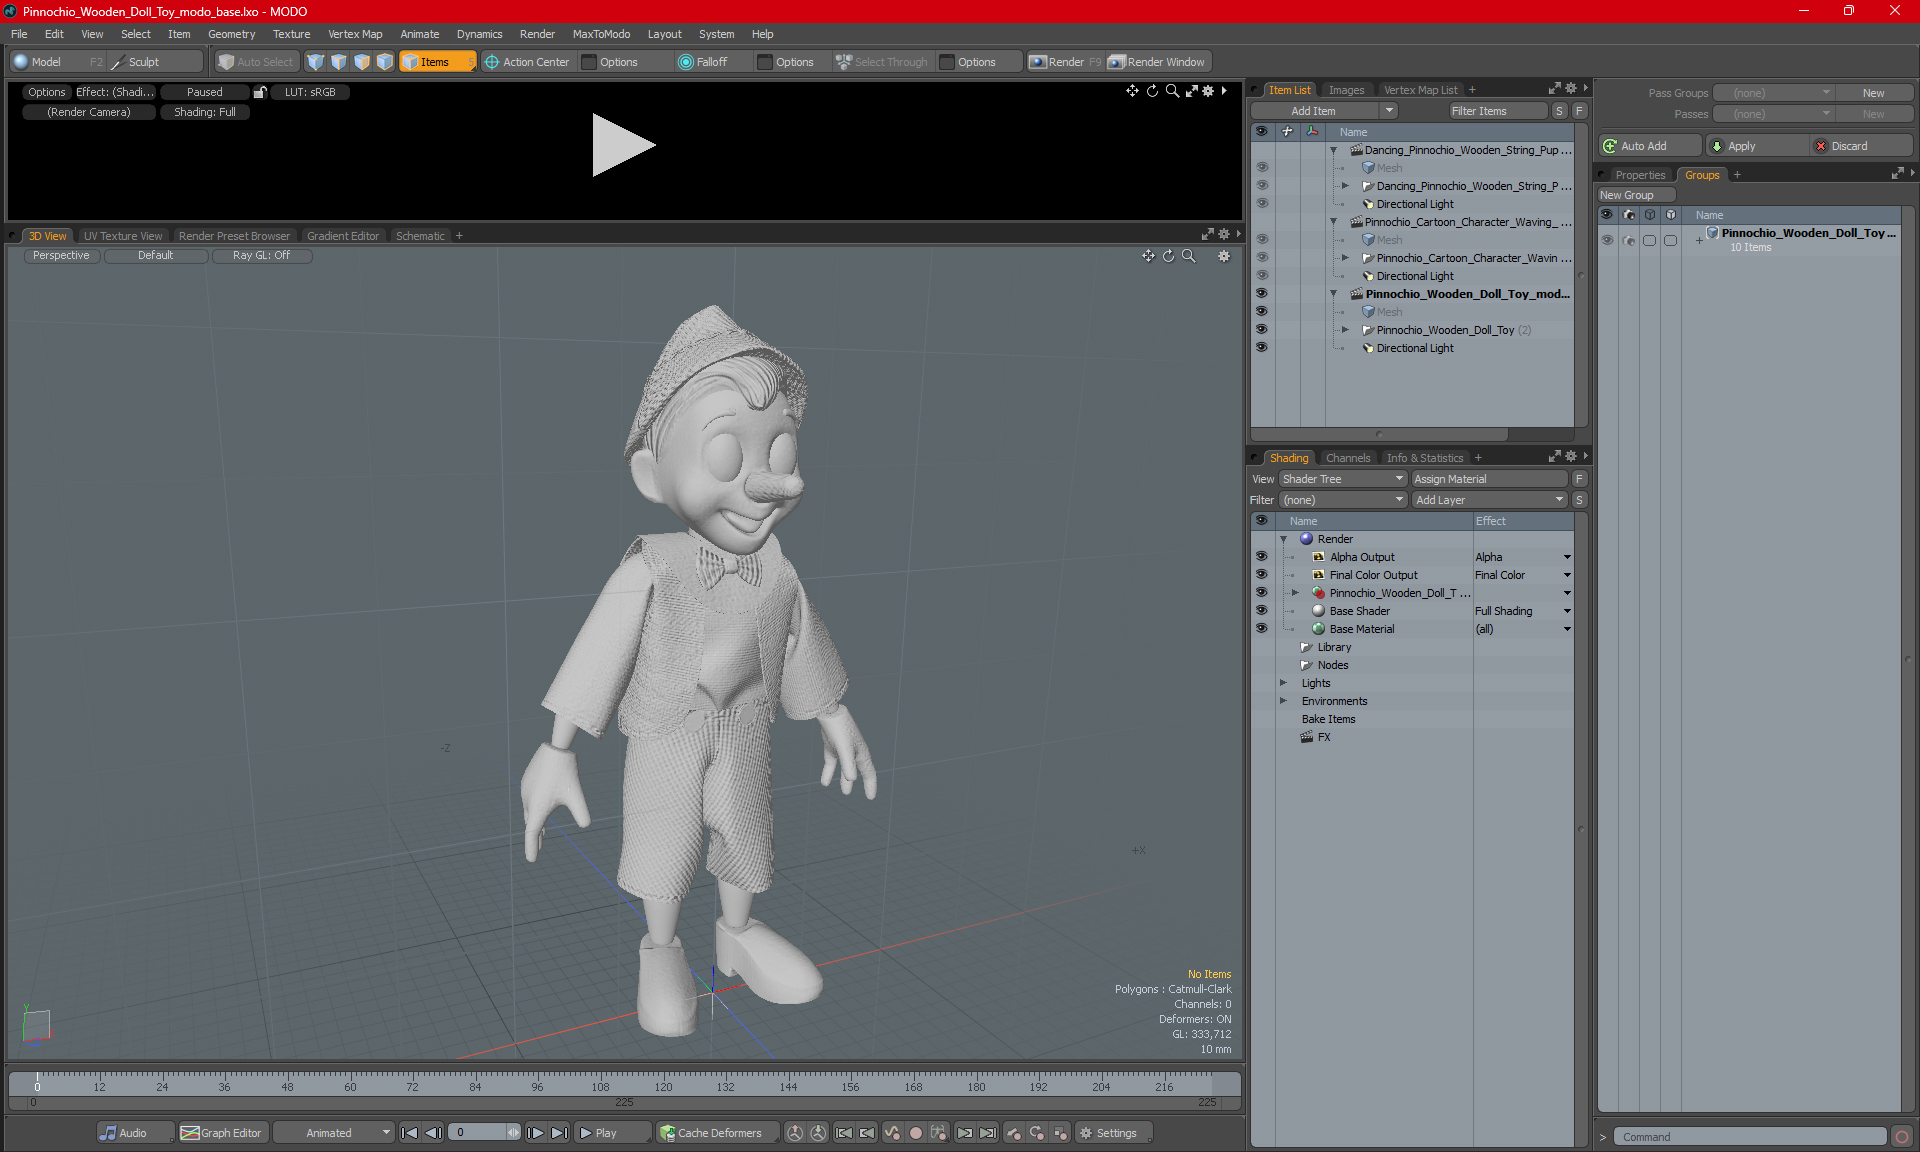1920x1152 pixels.
Task: Open Shader Tree view dropdown
Action: pyautogui.click(x=1343, y=479)
